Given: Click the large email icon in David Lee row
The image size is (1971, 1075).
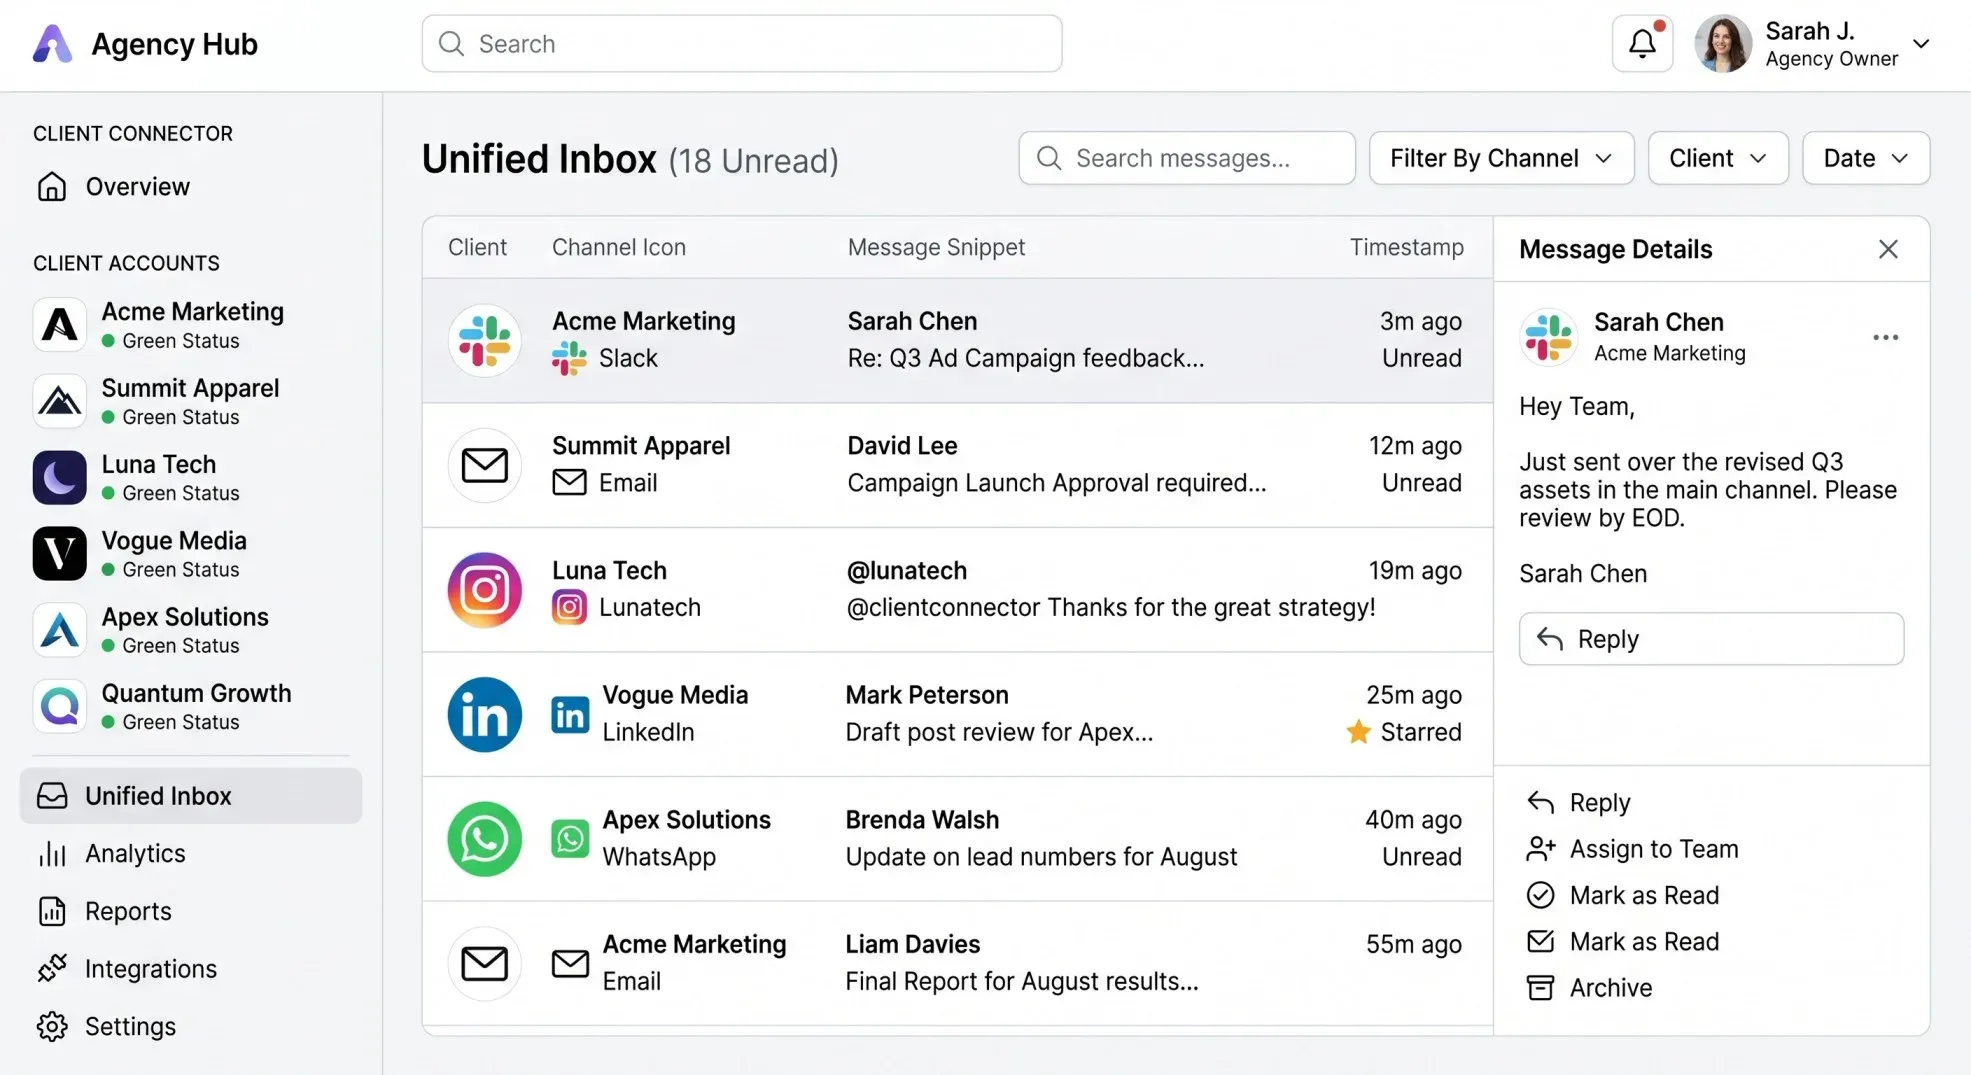Looking at the screenshot, I should (485, 465).
